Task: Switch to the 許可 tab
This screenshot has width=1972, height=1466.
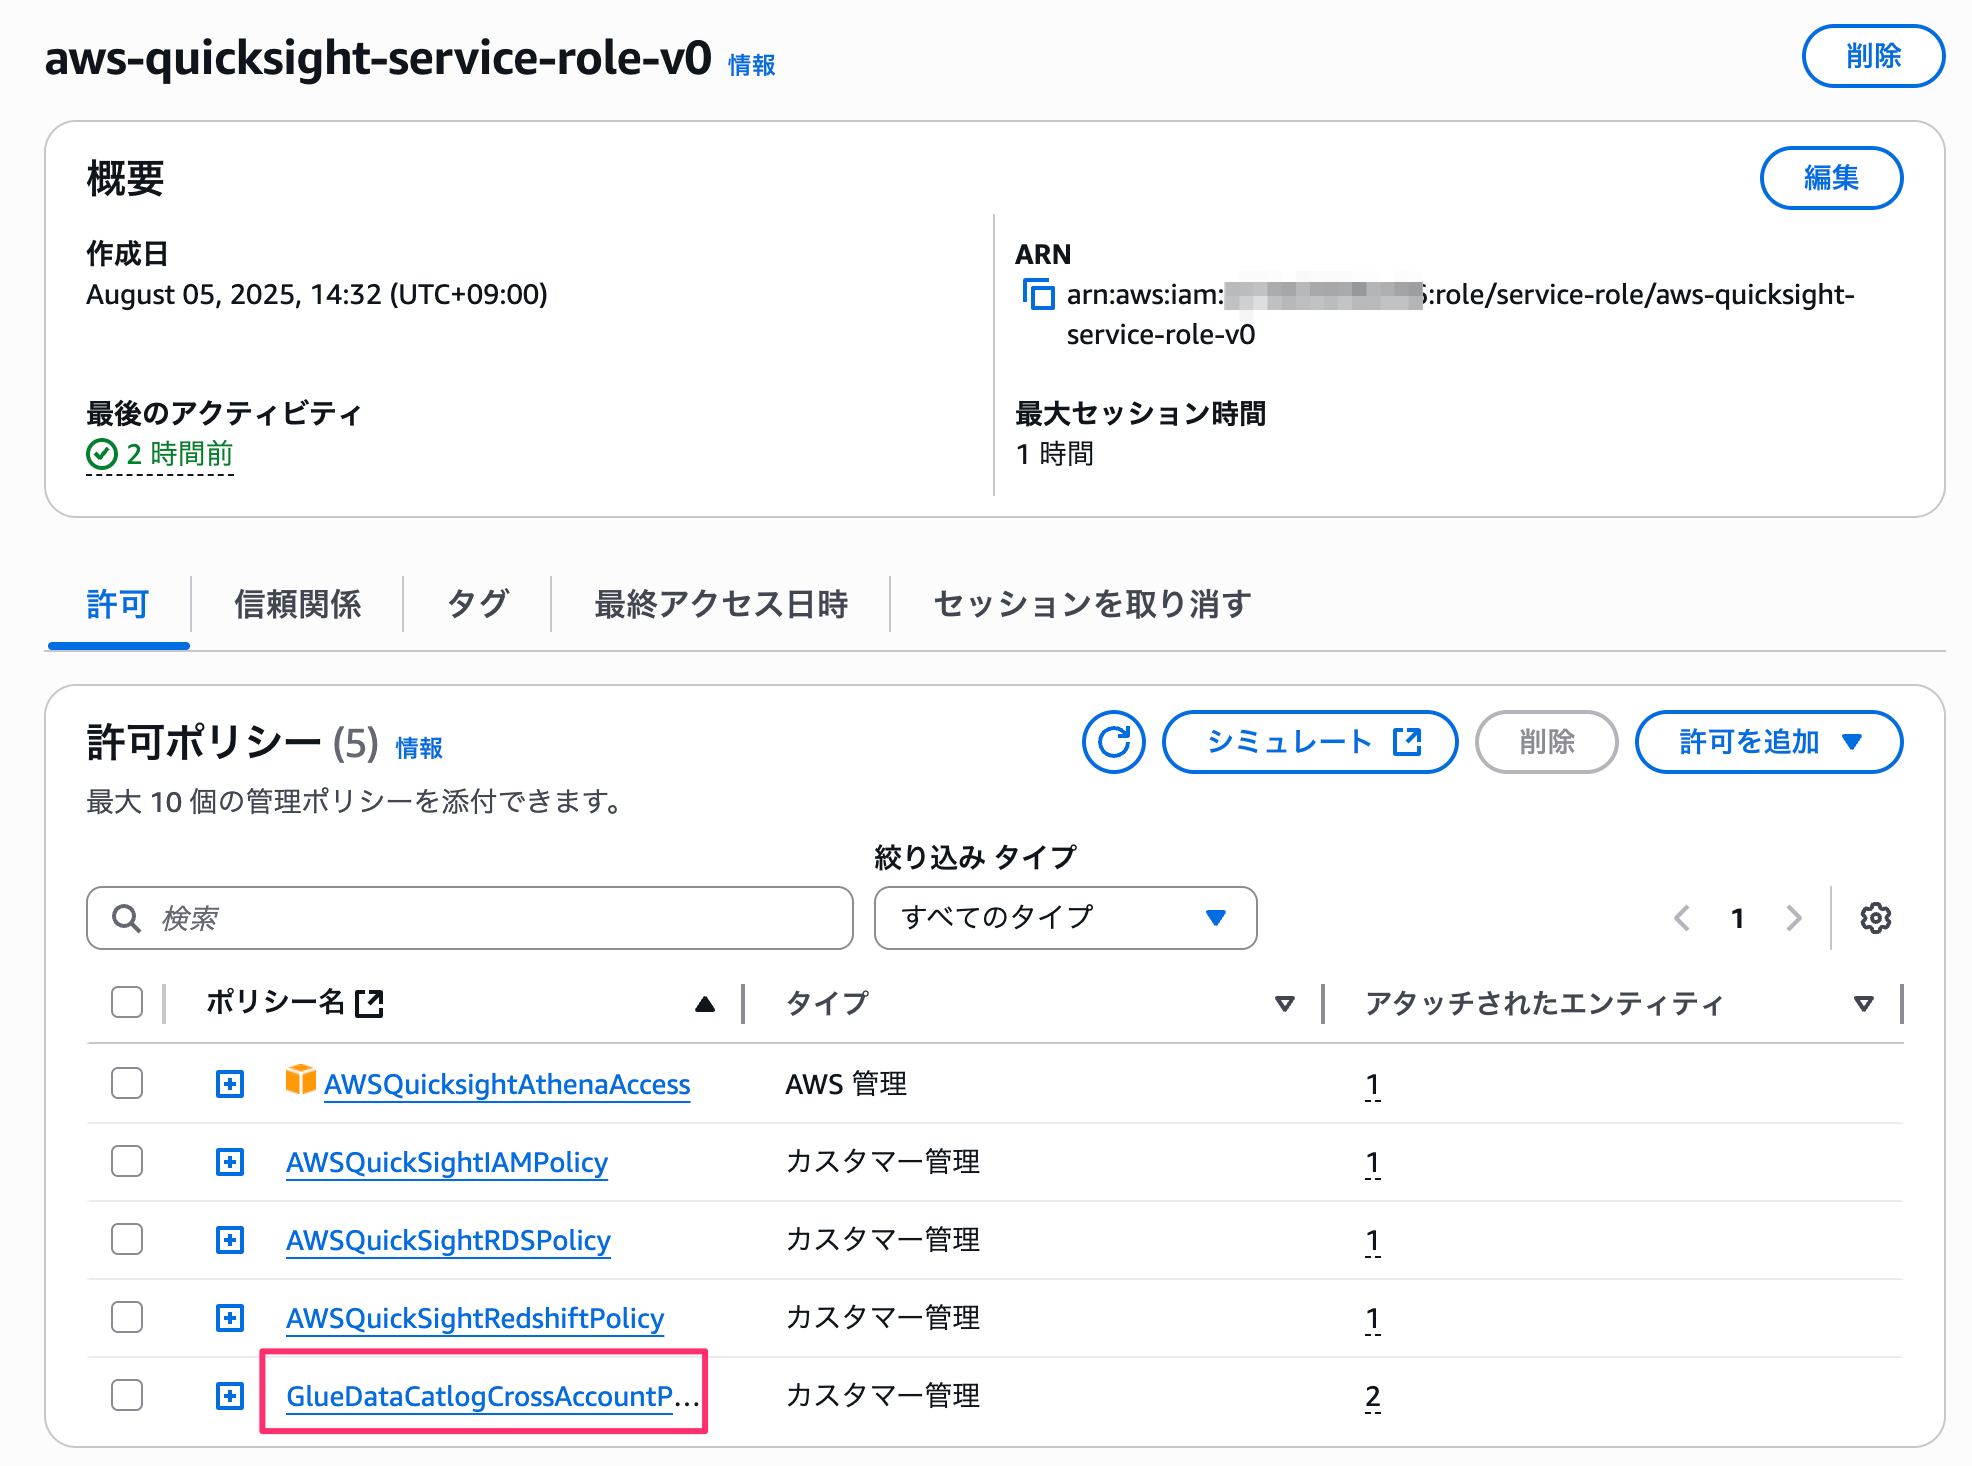Action: pos(118,604)
